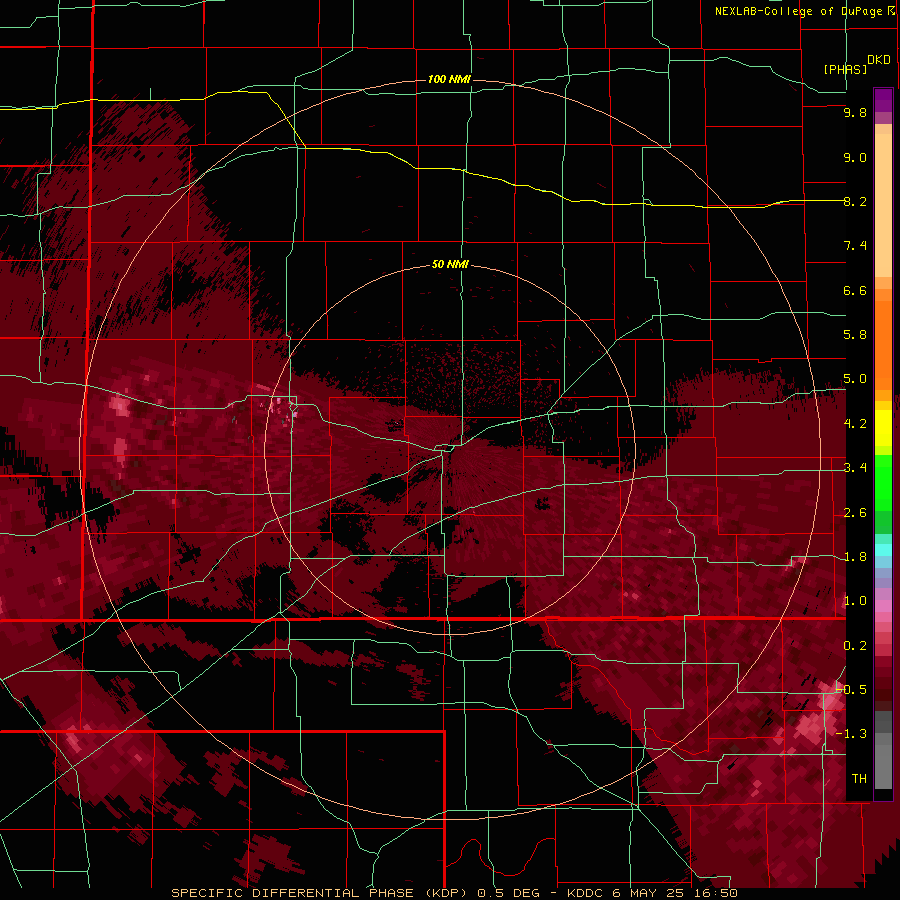Click the -1.3 value on the color scale
This screenshot has width=900, height=900.
851,734
